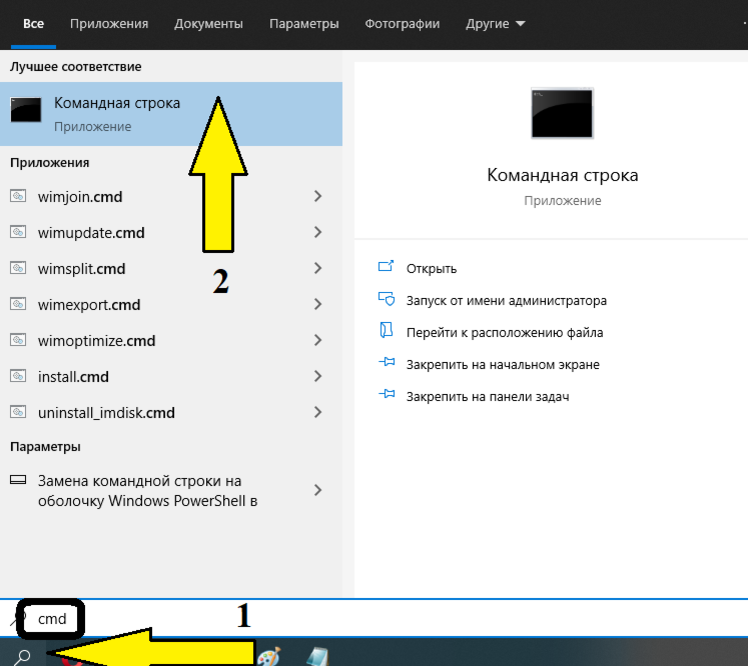Click the large Командная строка preview icon
This screenshot has height=666, width=748.
562,113
